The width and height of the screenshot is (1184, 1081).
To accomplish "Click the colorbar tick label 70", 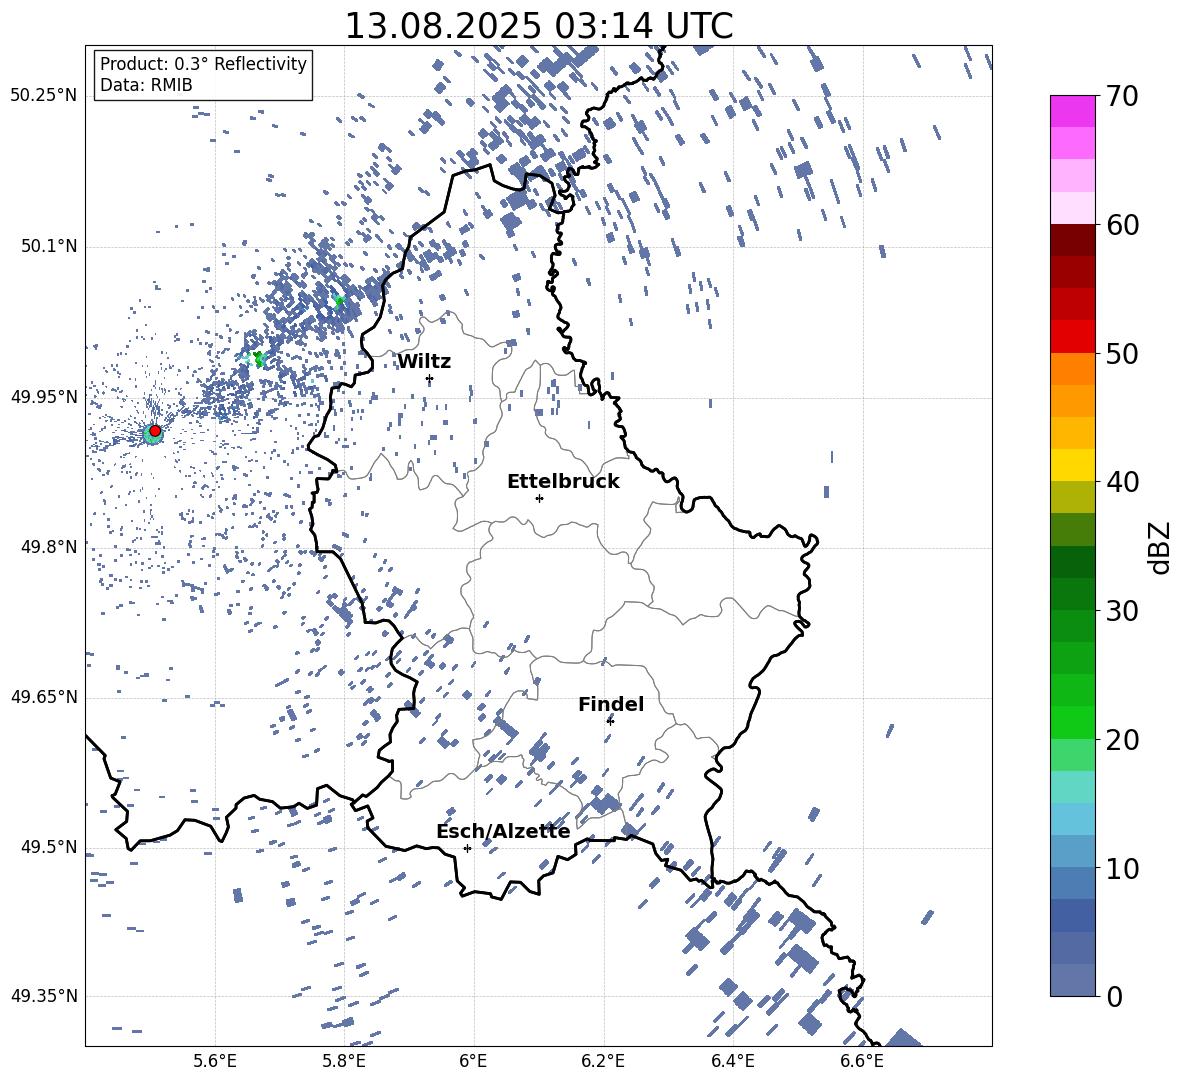I will click(x=1122, y=97).
